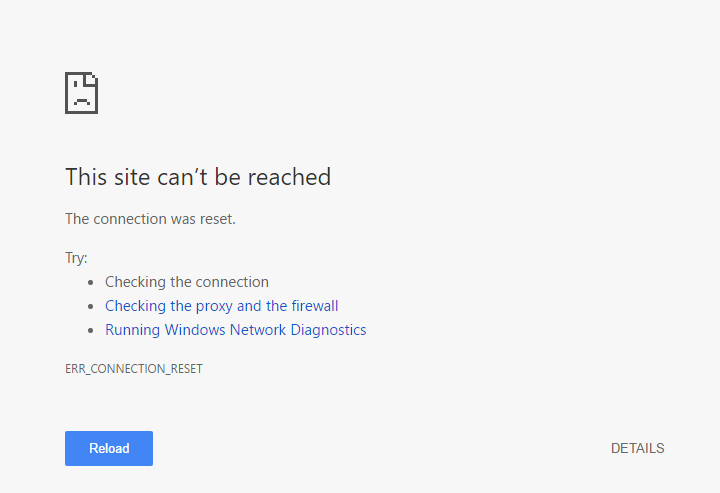Click the Try: label
The width and height of the screenshot is (720, 493).
[76, 258]
